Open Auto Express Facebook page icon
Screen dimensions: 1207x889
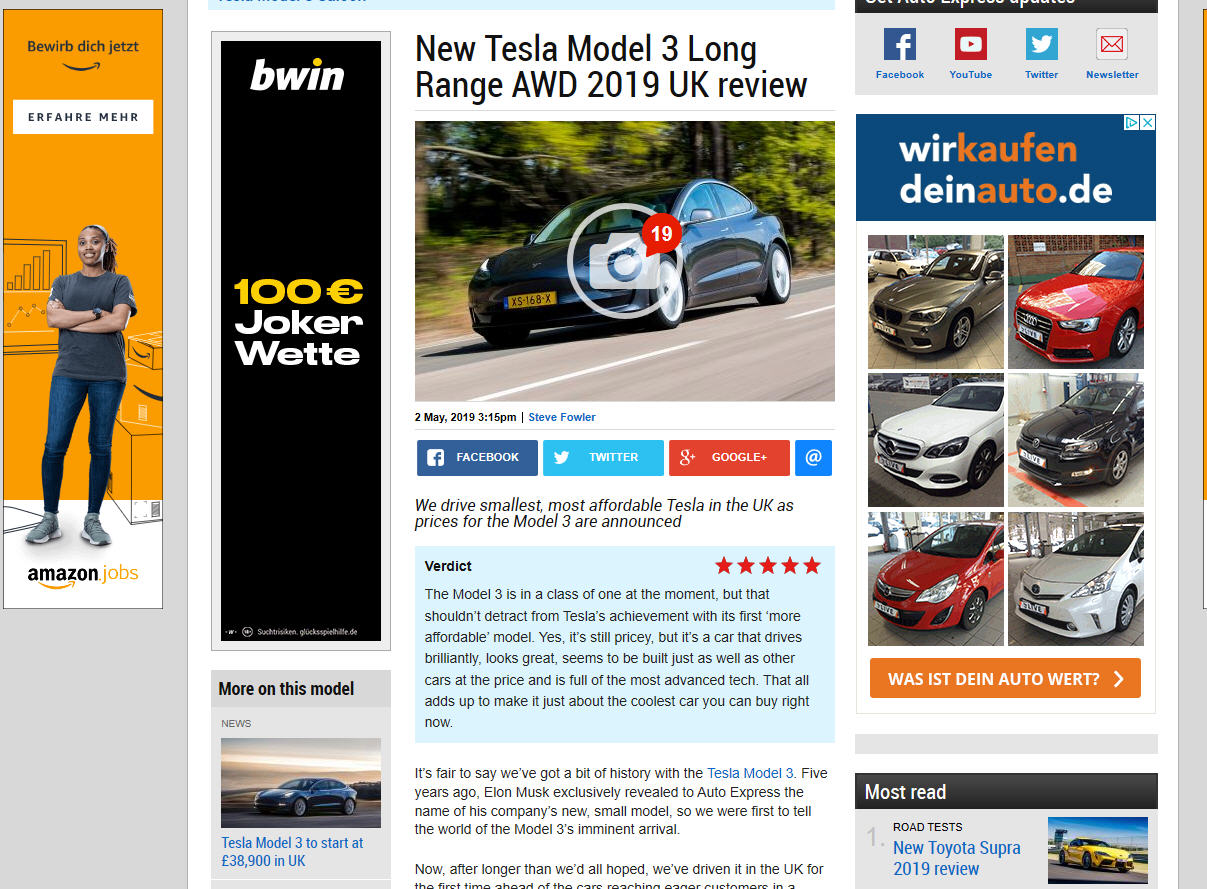click(899, 44)
